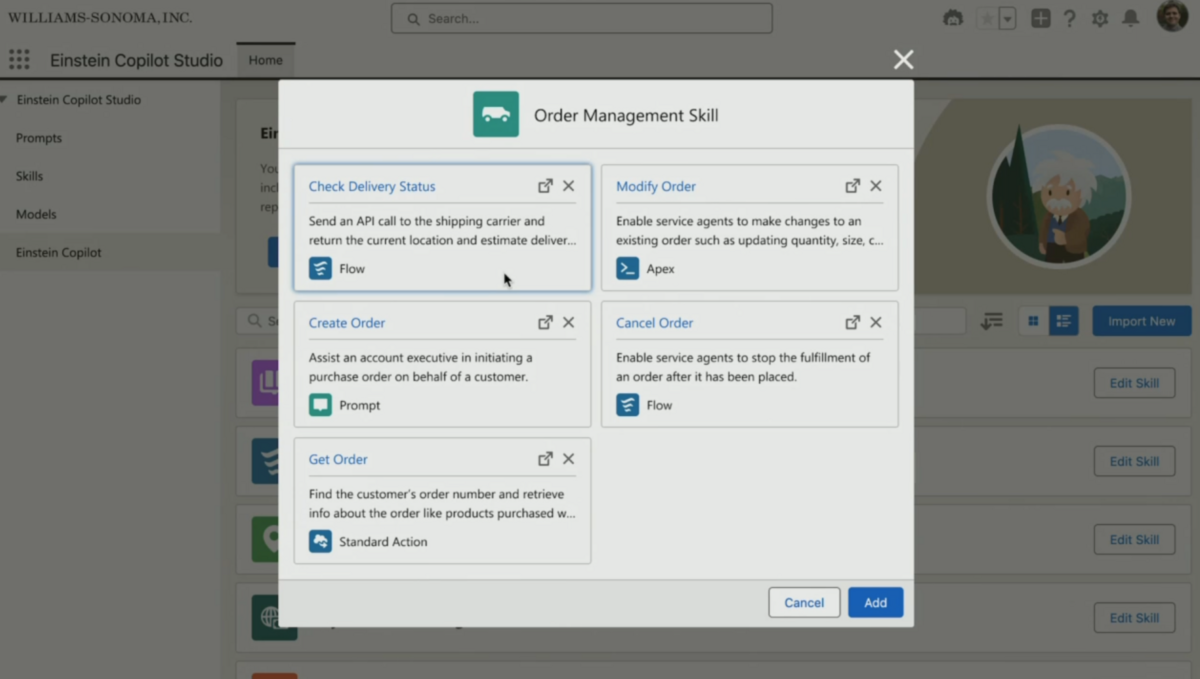Click the Flow icon in Cancel Order
Image resolution: width=1200 pixels, height=679 pixels.
(x=627, y=405)
